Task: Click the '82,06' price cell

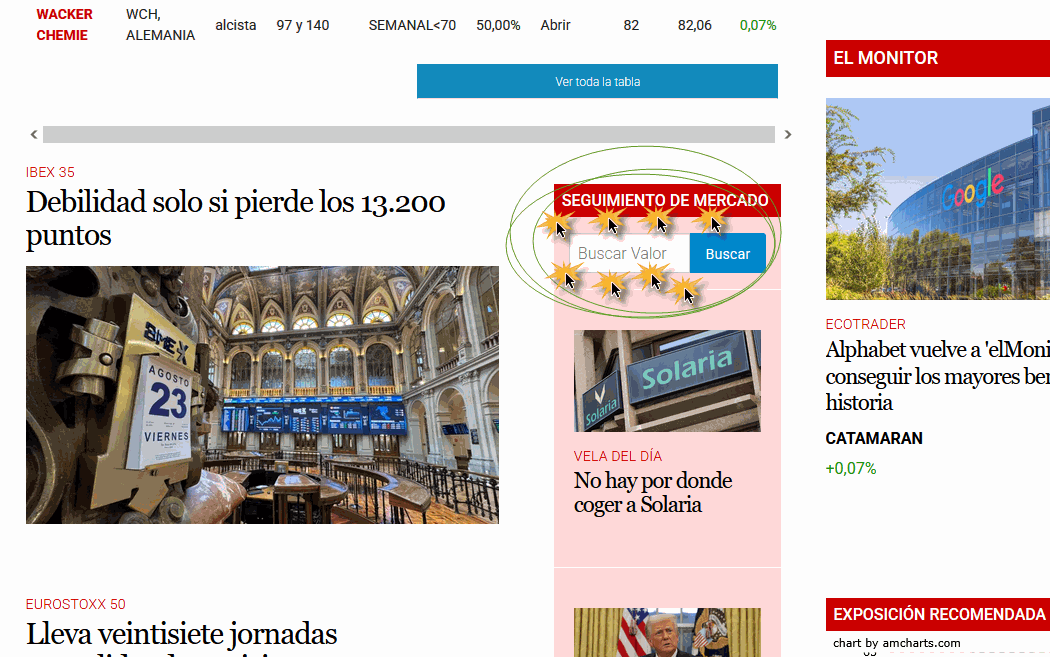Action: tap(694, 25)
